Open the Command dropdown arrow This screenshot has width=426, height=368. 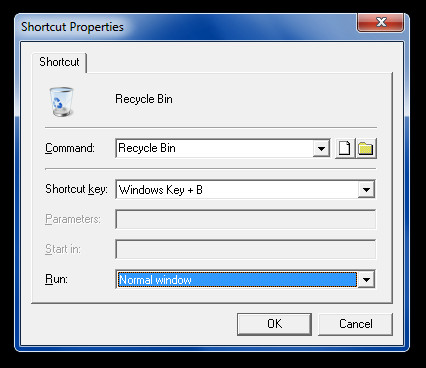coord(321,148)
